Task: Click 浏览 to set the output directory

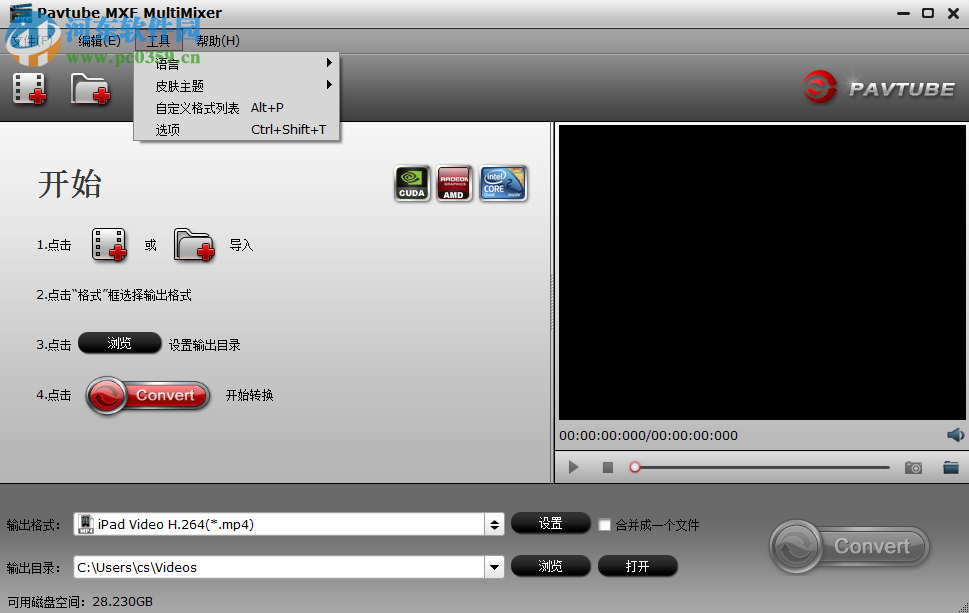Action: 549,566
